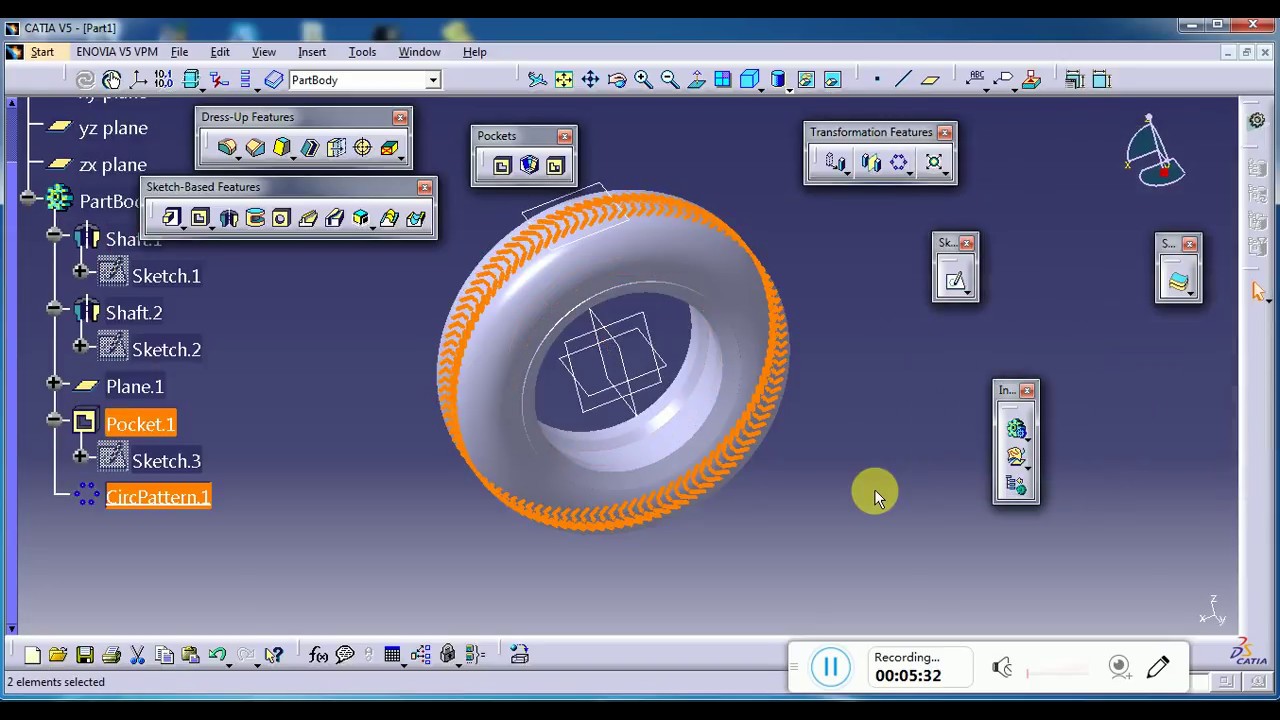The image size is (1280, 720).
Task: Select the Pan view tool
Action: tap(590, 80)
